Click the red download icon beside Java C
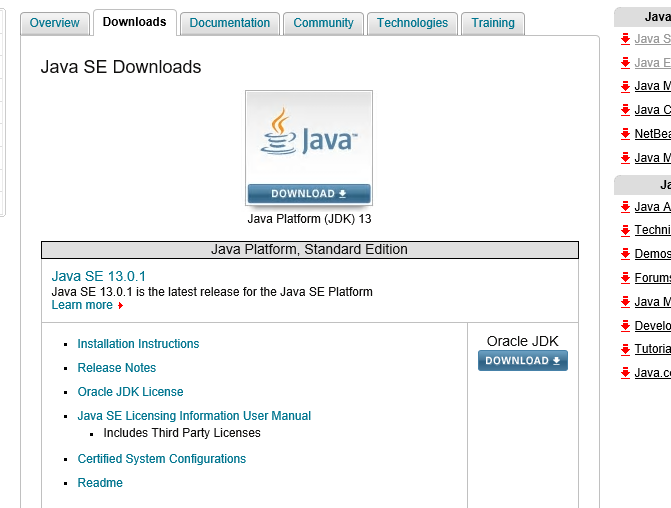Screen dimensions: 671x508 625,110
